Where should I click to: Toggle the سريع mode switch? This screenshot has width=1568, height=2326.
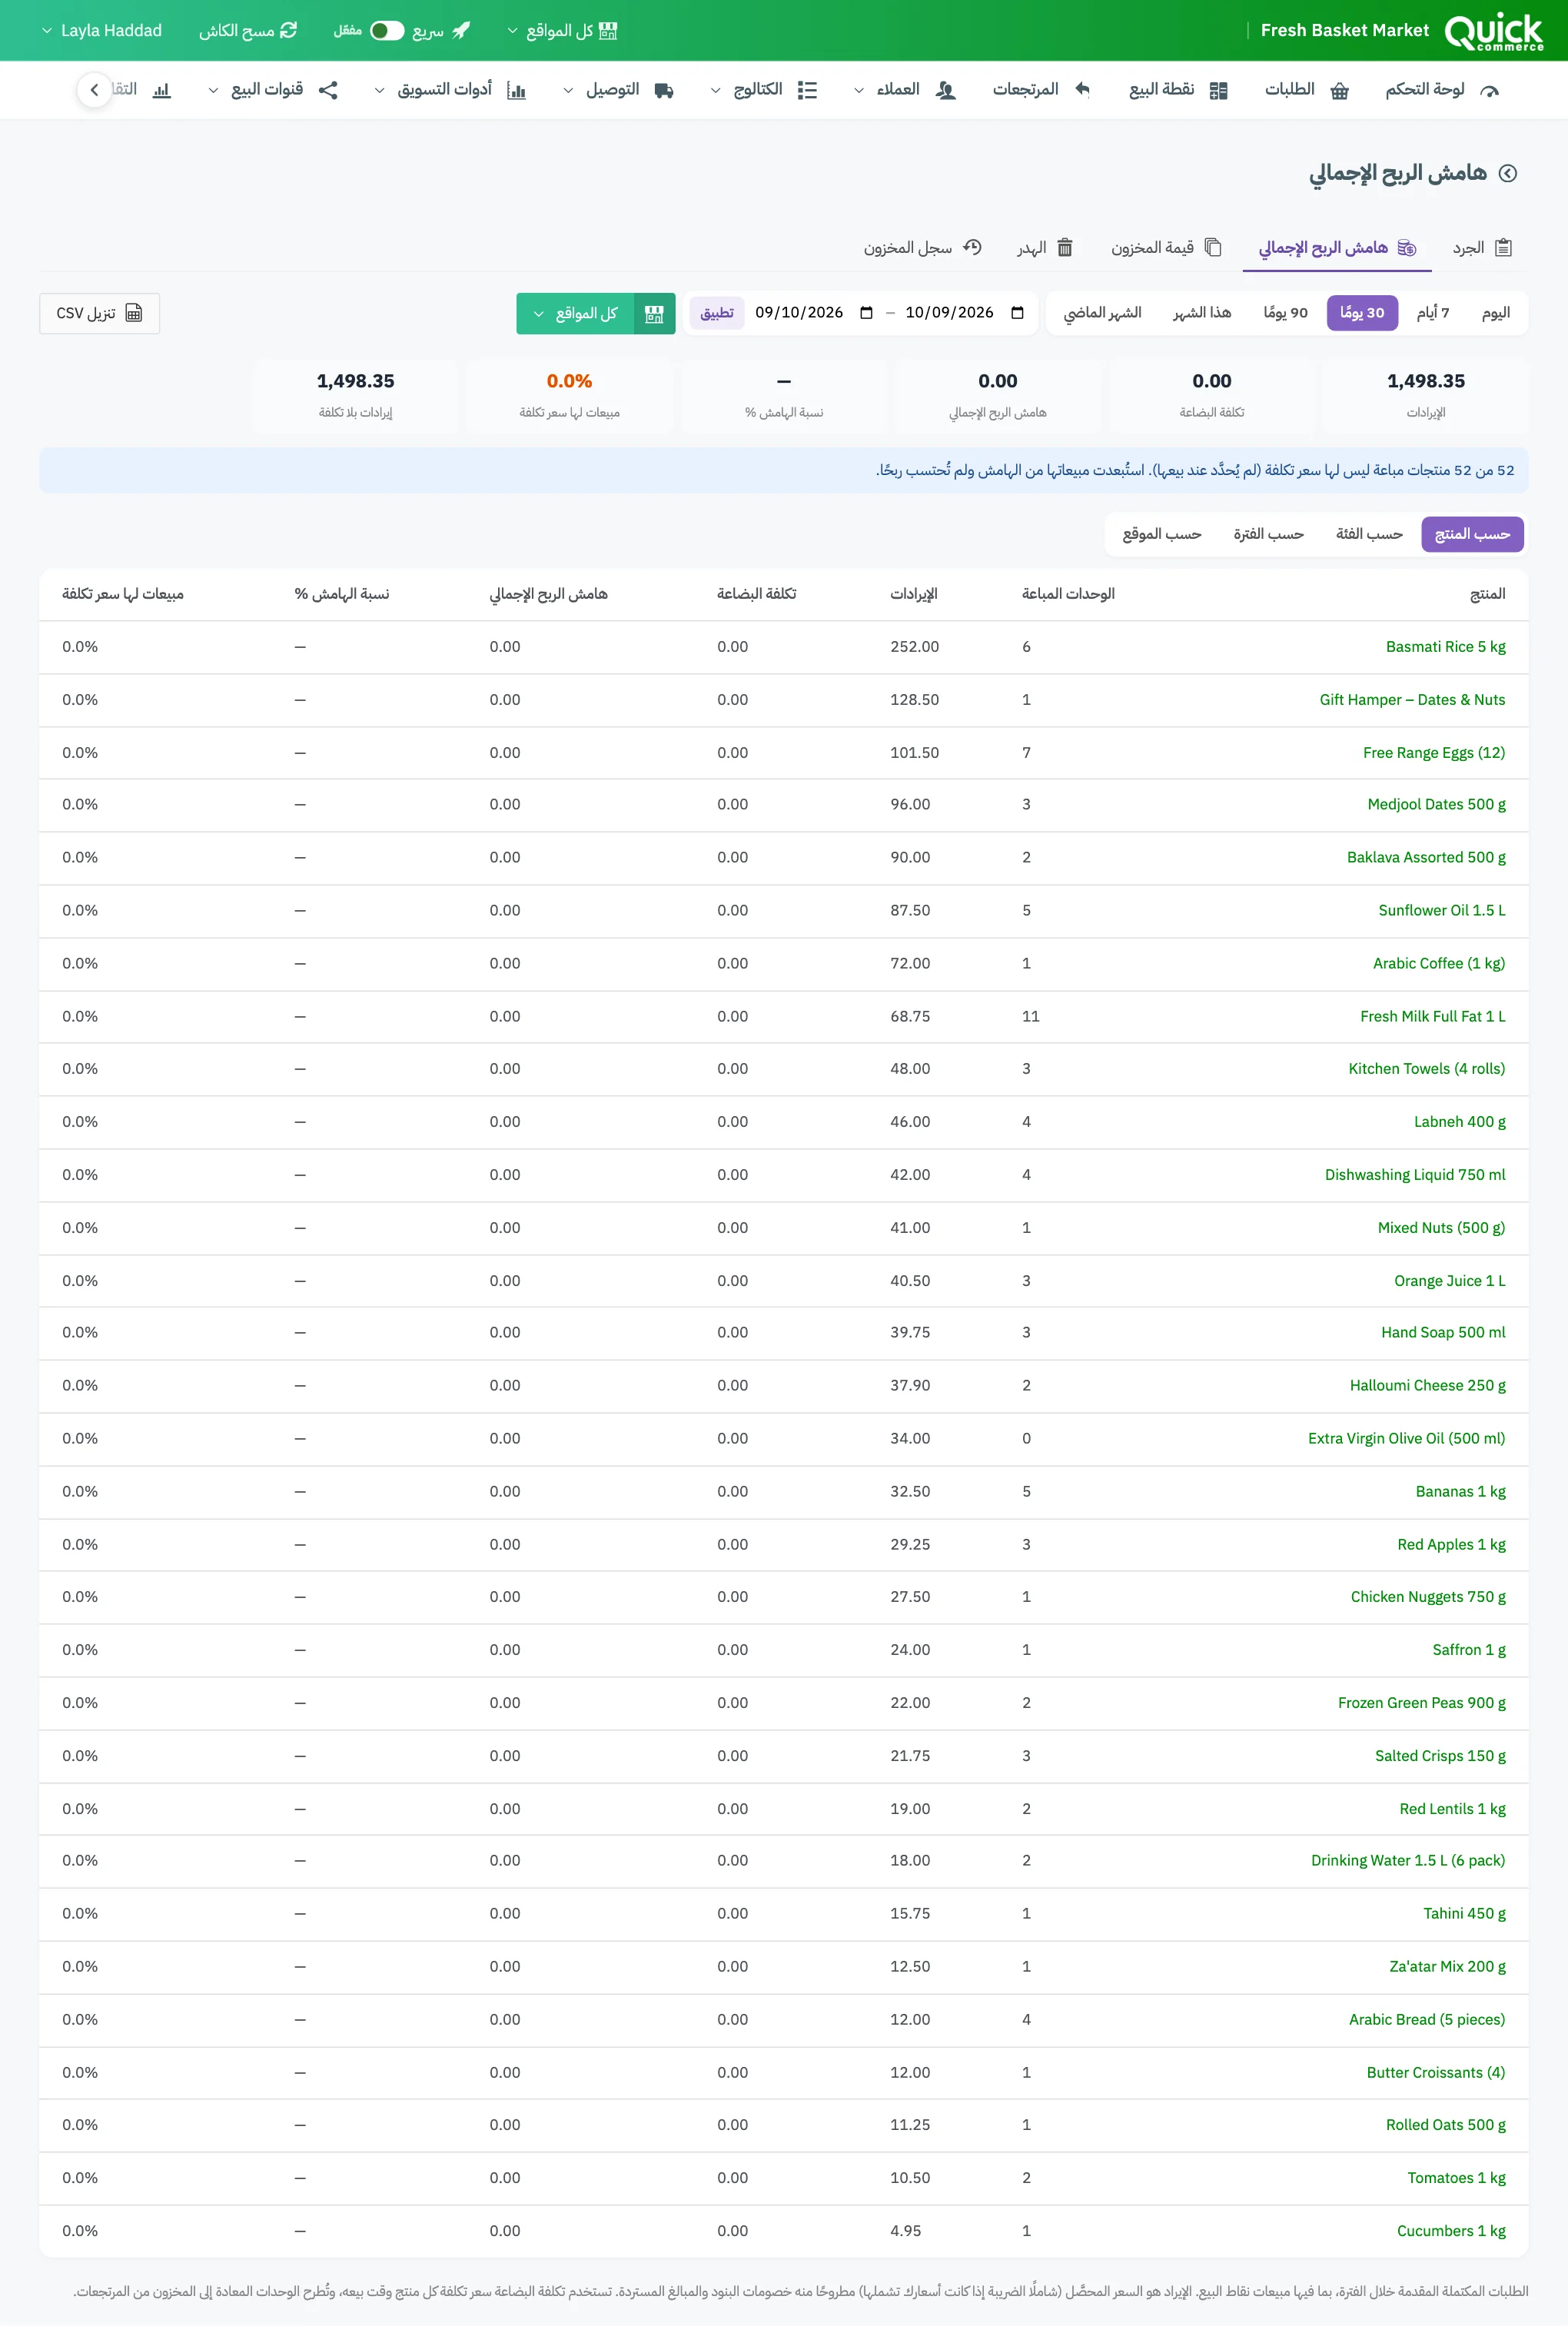point(387,31)
